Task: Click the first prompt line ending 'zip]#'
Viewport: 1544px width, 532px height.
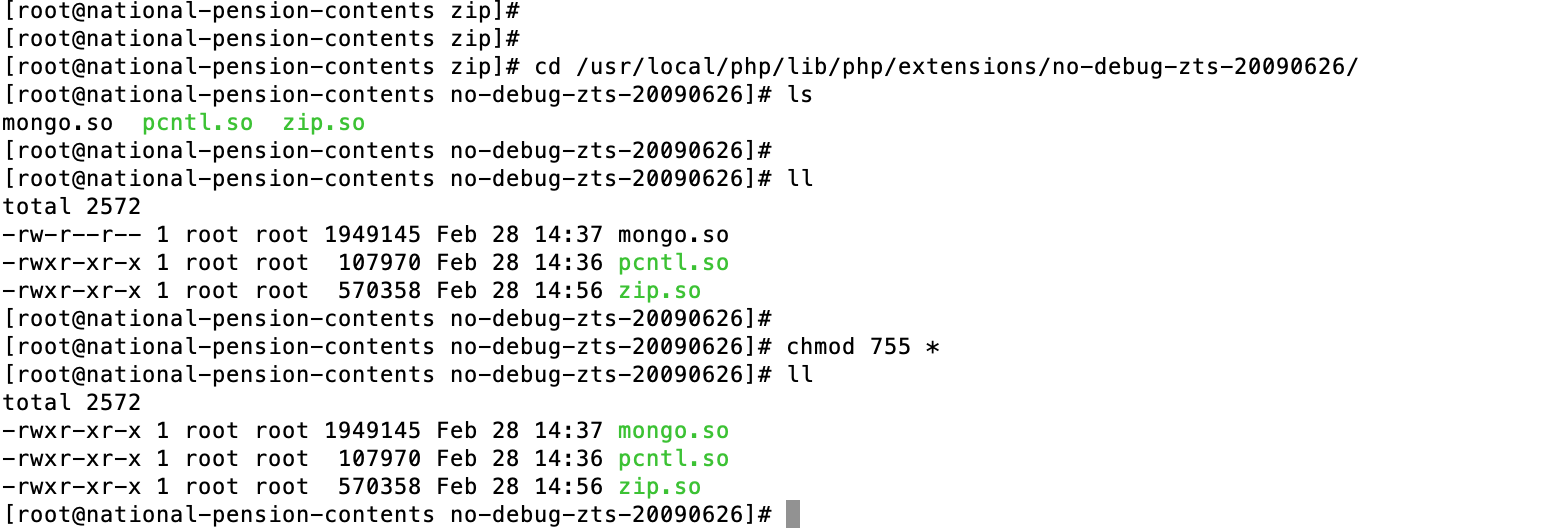Action: click(x=262, y=11)
